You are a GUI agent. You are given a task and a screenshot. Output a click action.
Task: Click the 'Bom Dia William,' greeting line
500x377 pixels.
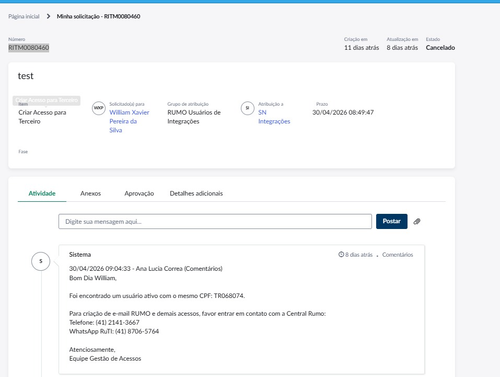point(93,278)
